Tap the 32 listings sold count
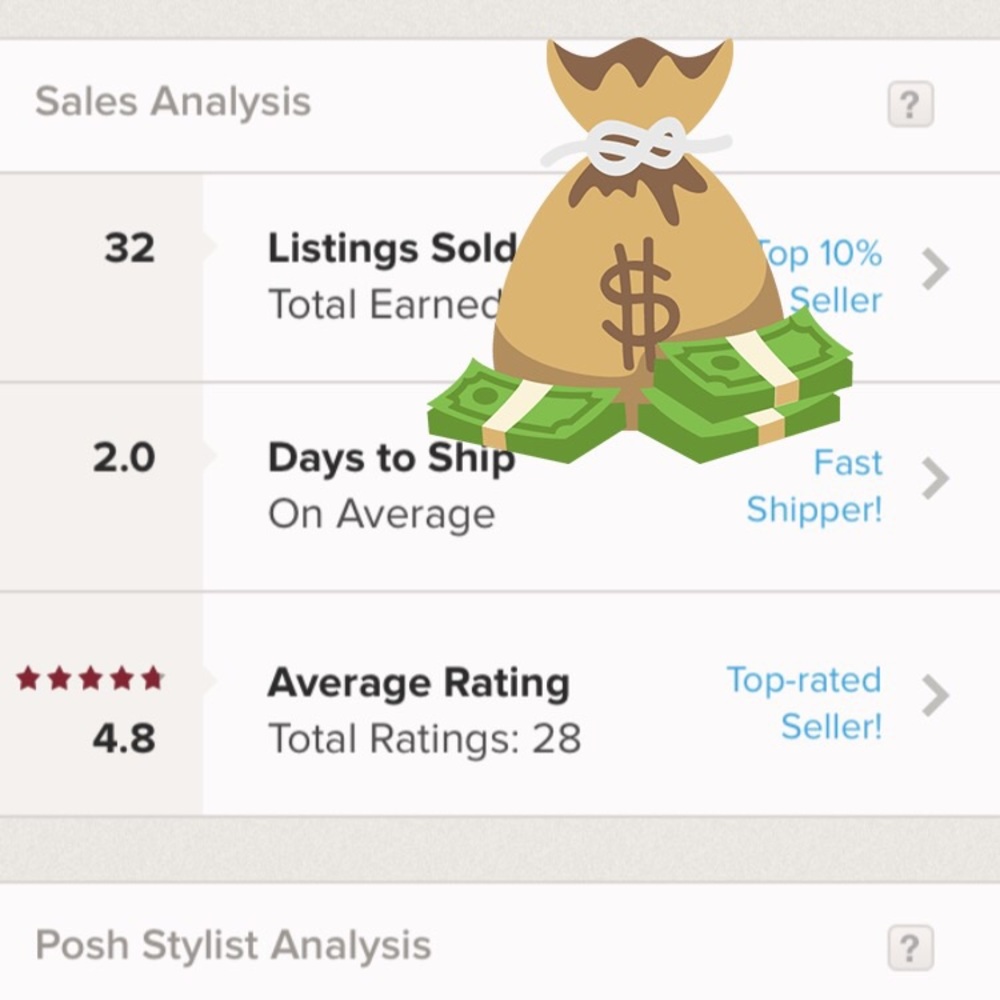This screenshot has width=1000, height=1000. click(x=130, y=248)
